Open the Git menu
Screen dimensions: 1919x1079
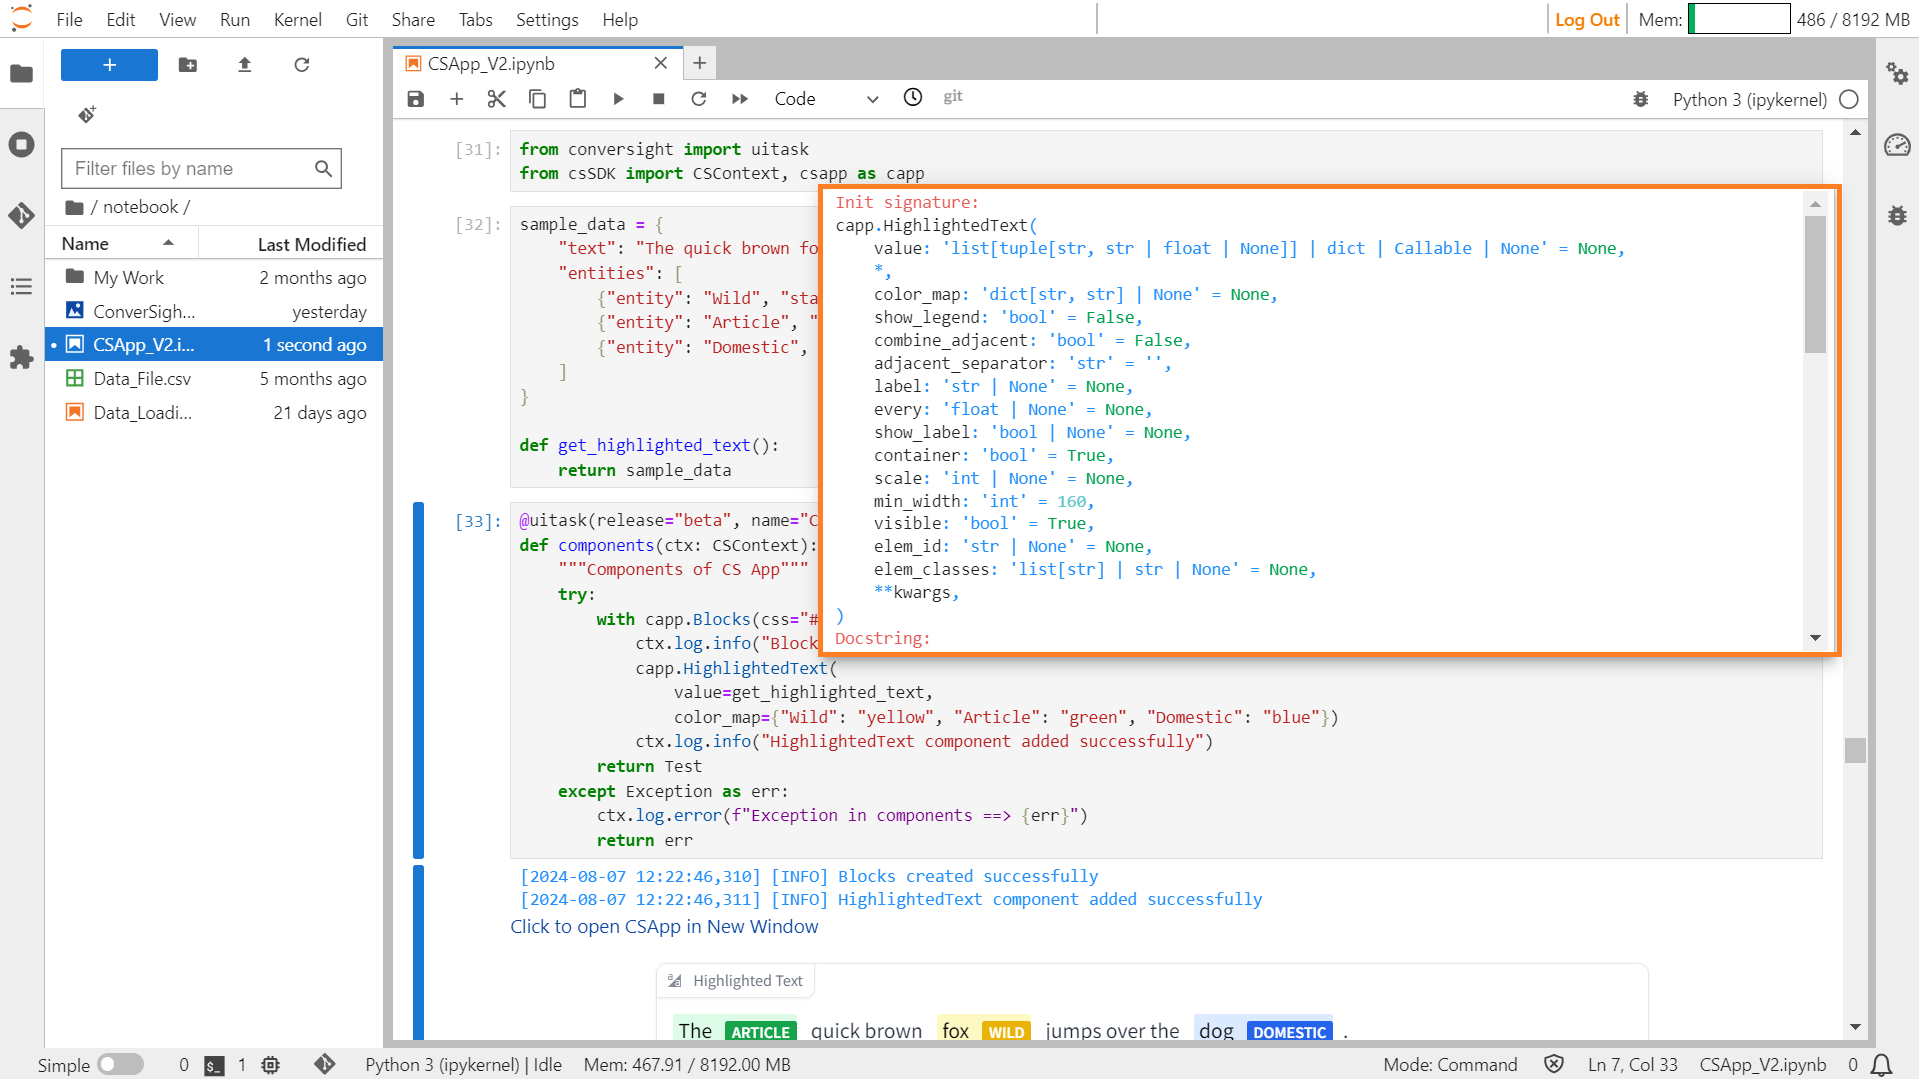tap(356, 19)
